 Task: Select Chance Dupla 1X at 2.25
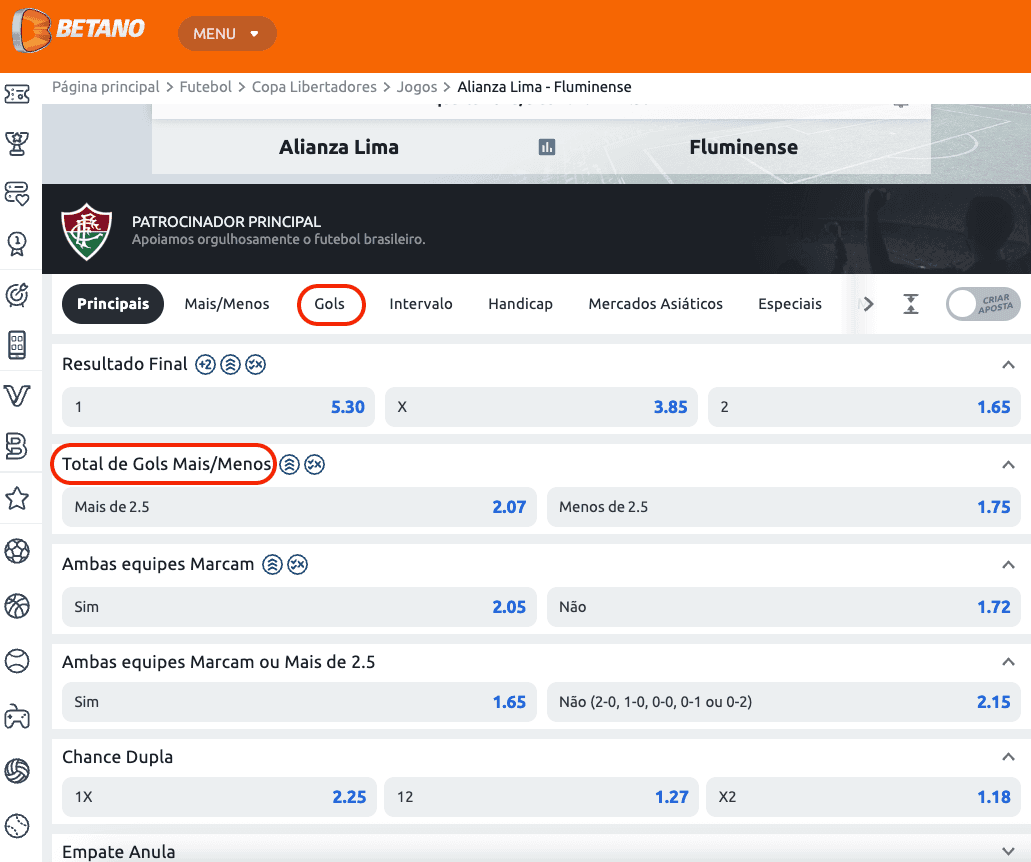(219, 797)
